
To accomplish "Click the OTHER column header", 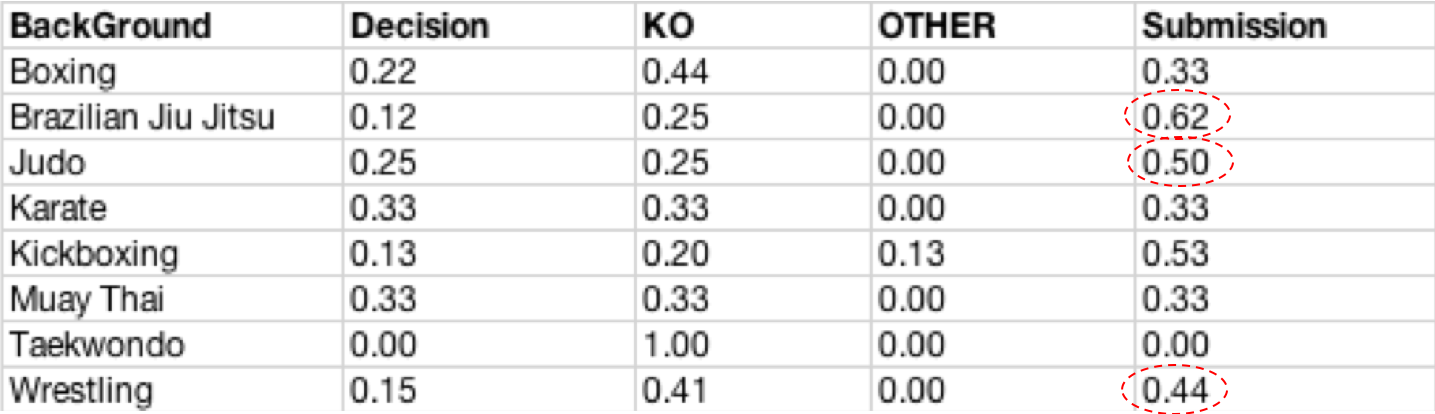I will (x=936, y=25).
